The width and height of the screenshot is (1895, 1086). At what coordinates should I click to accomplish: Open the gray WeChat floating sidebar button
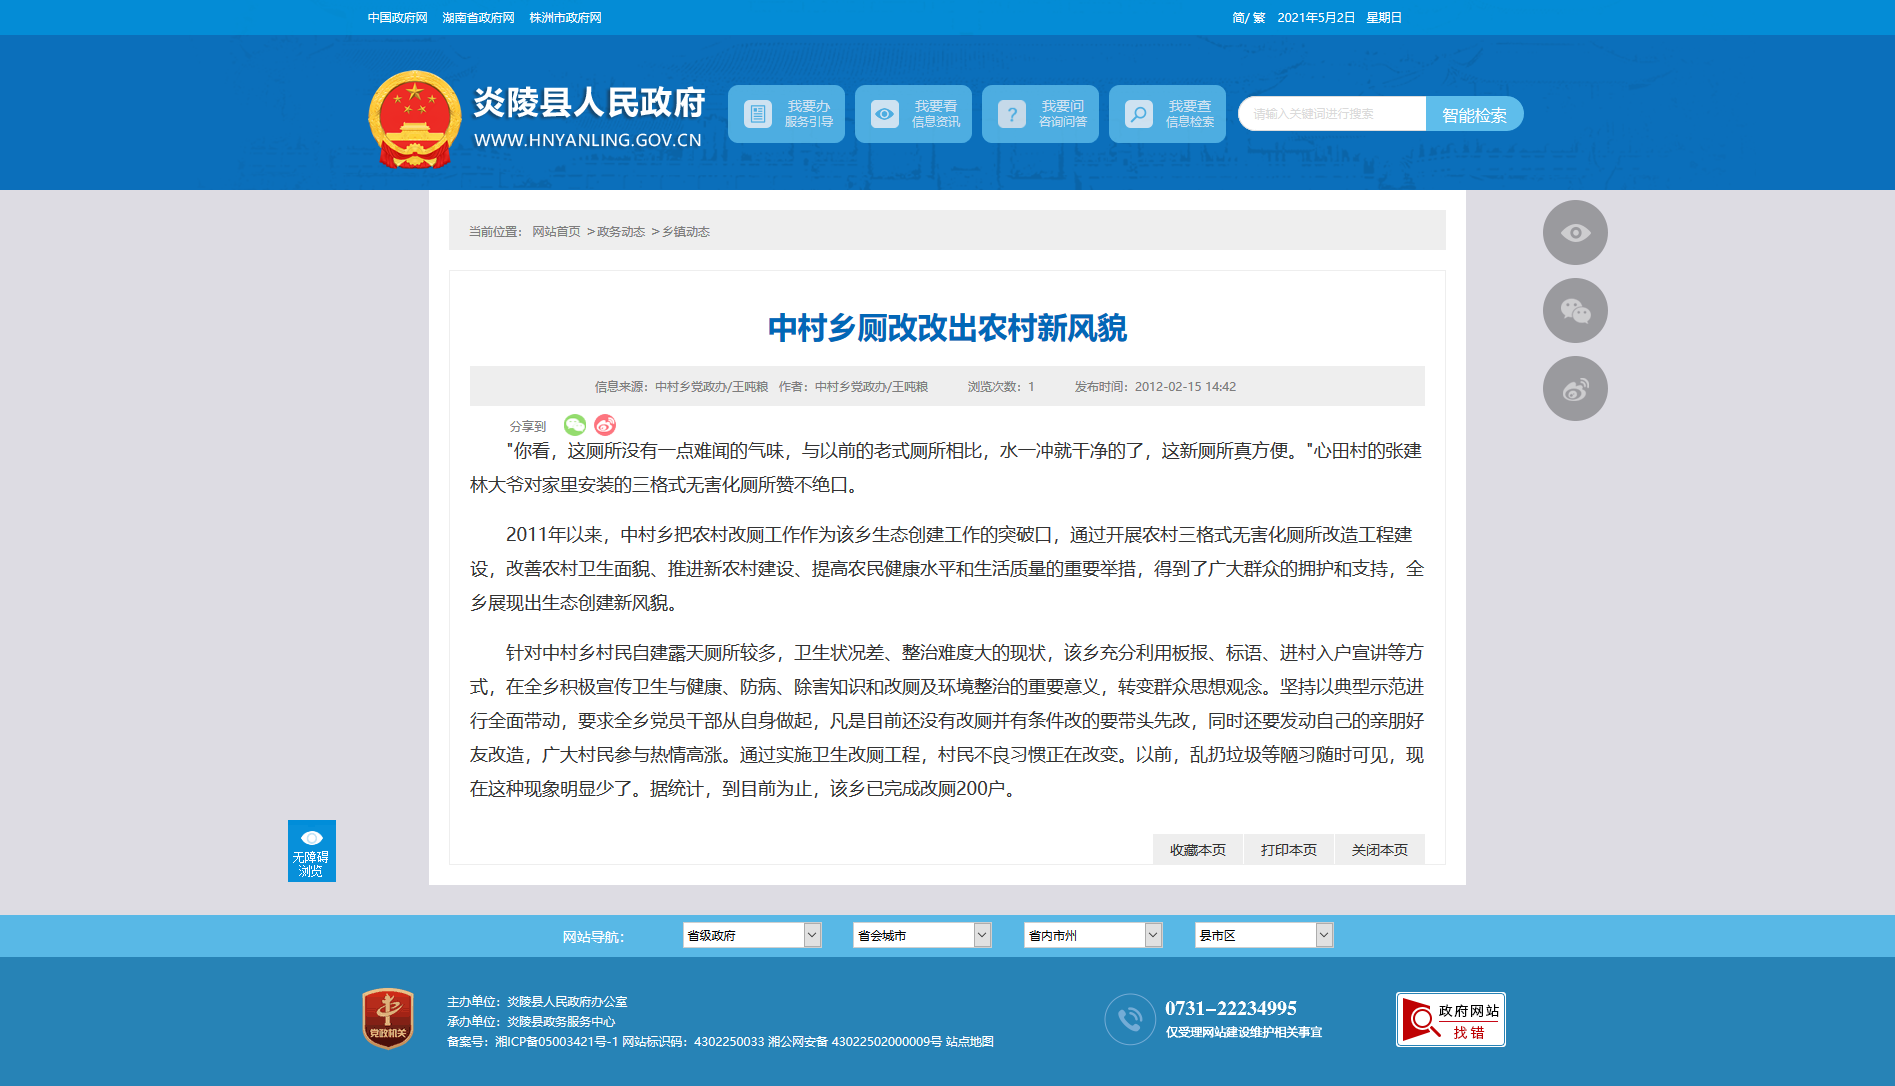1574,311
